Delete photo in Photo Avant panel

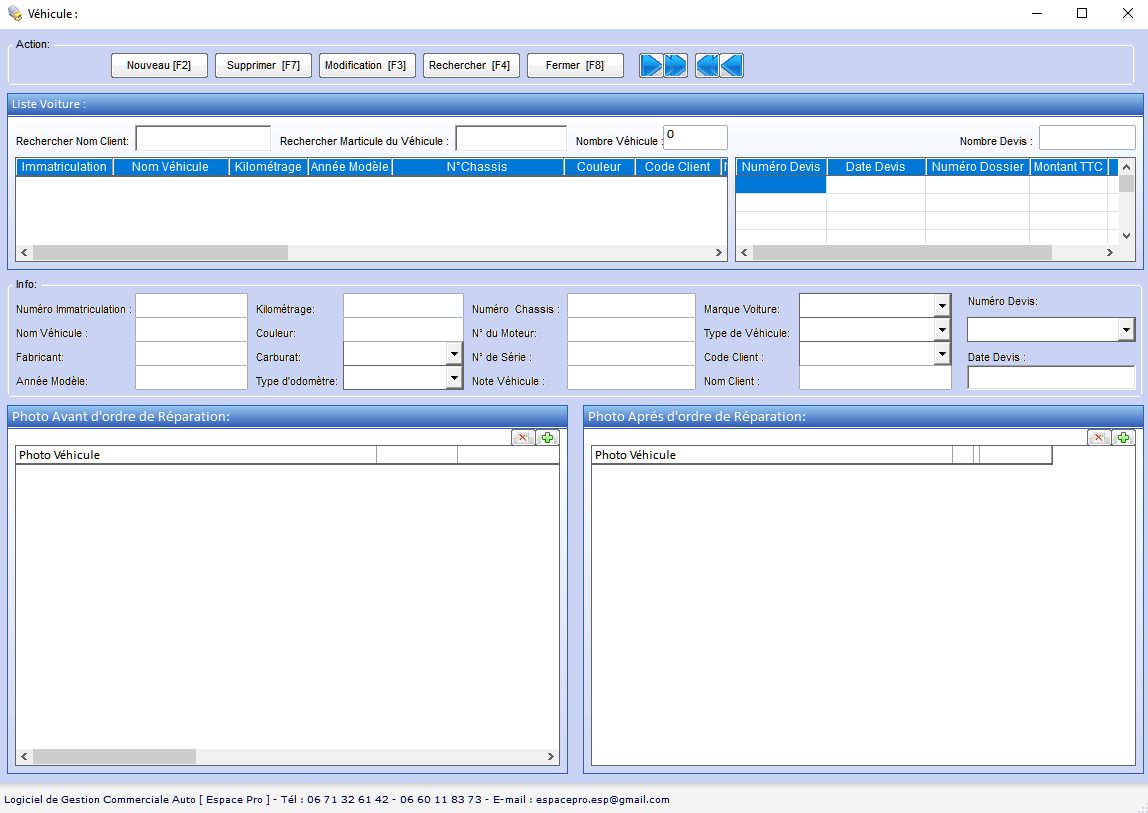point(523,437)
